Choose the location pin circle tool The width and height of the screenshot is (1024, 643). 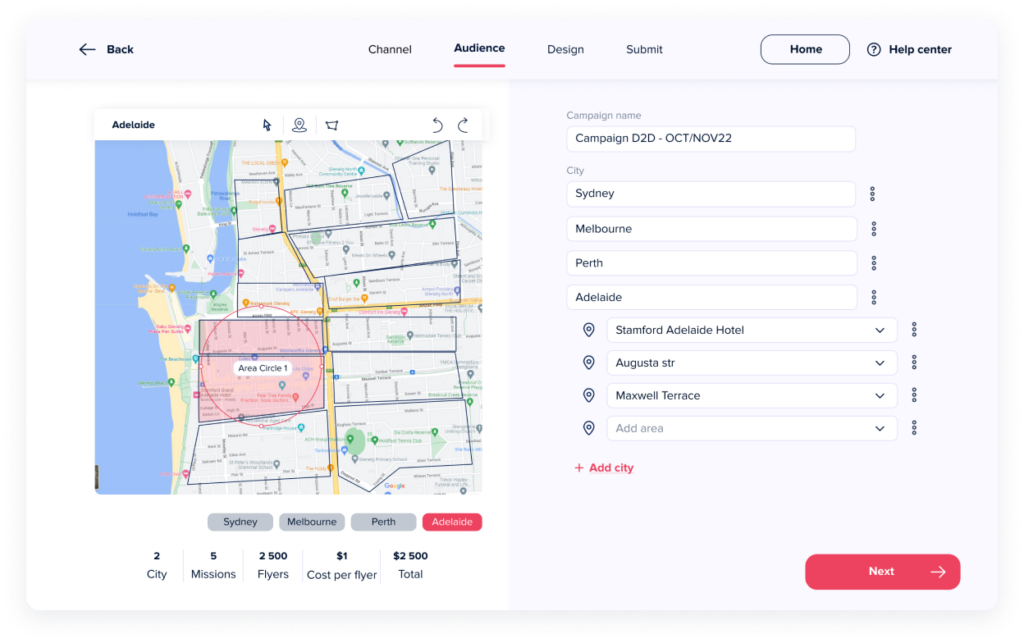click(x=299, y=125)
